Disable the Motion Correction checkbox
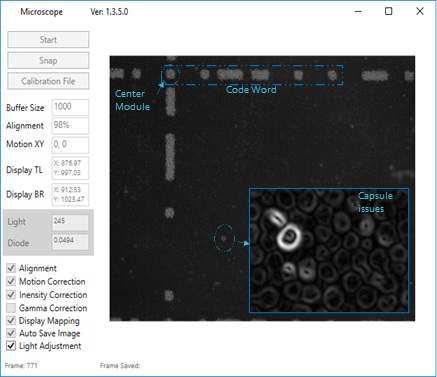The image size is (437, 377). (11, 281)
